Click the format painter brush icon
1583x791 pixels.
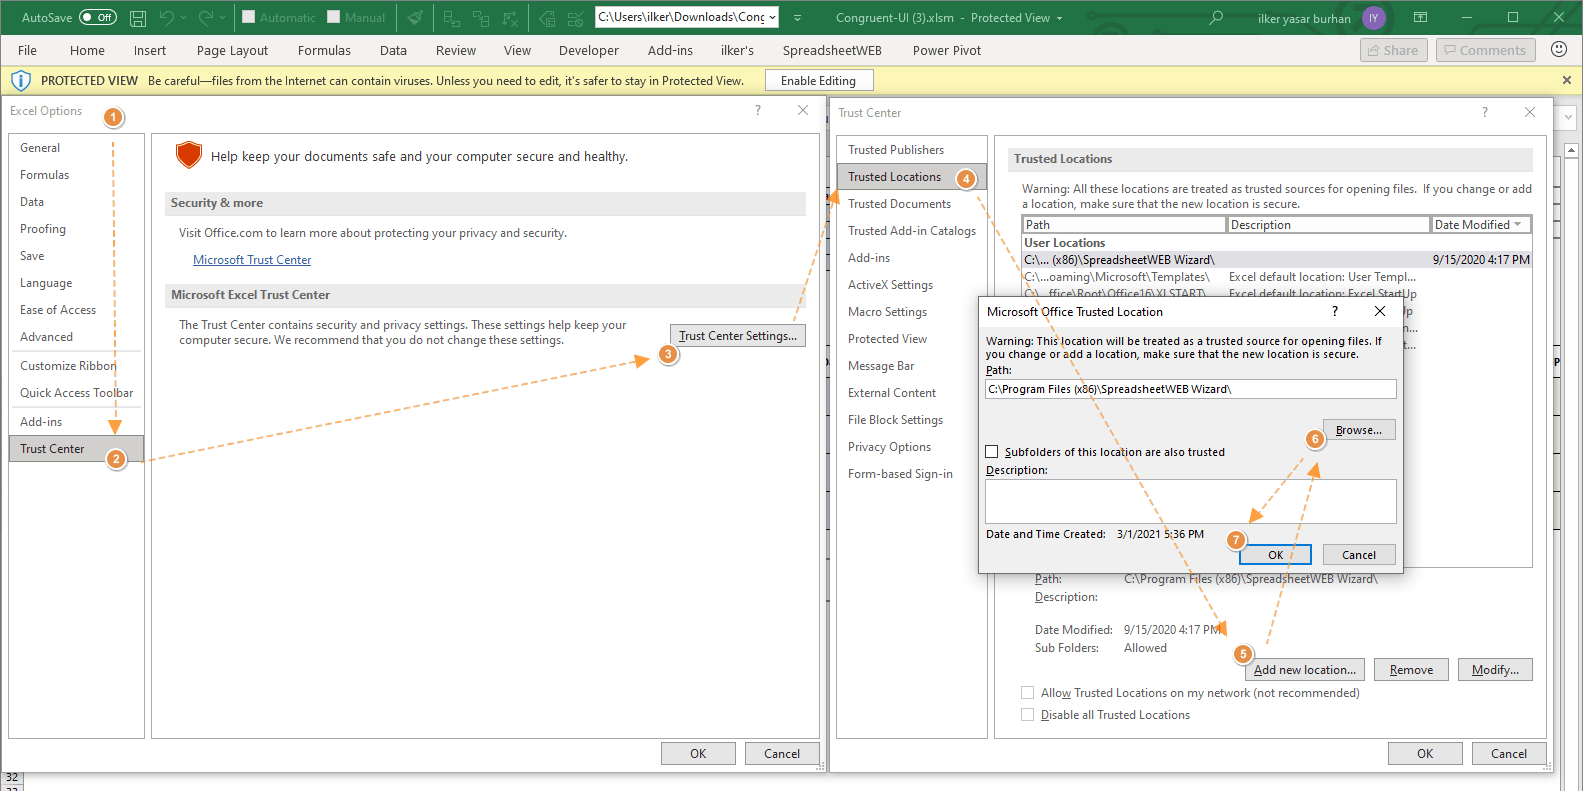[415, 18]
